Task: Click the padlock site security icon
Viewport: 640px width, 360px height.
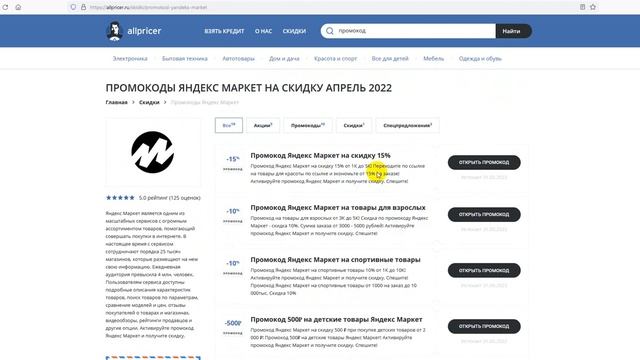Action: pyautogui.click(x=83, y=7)
